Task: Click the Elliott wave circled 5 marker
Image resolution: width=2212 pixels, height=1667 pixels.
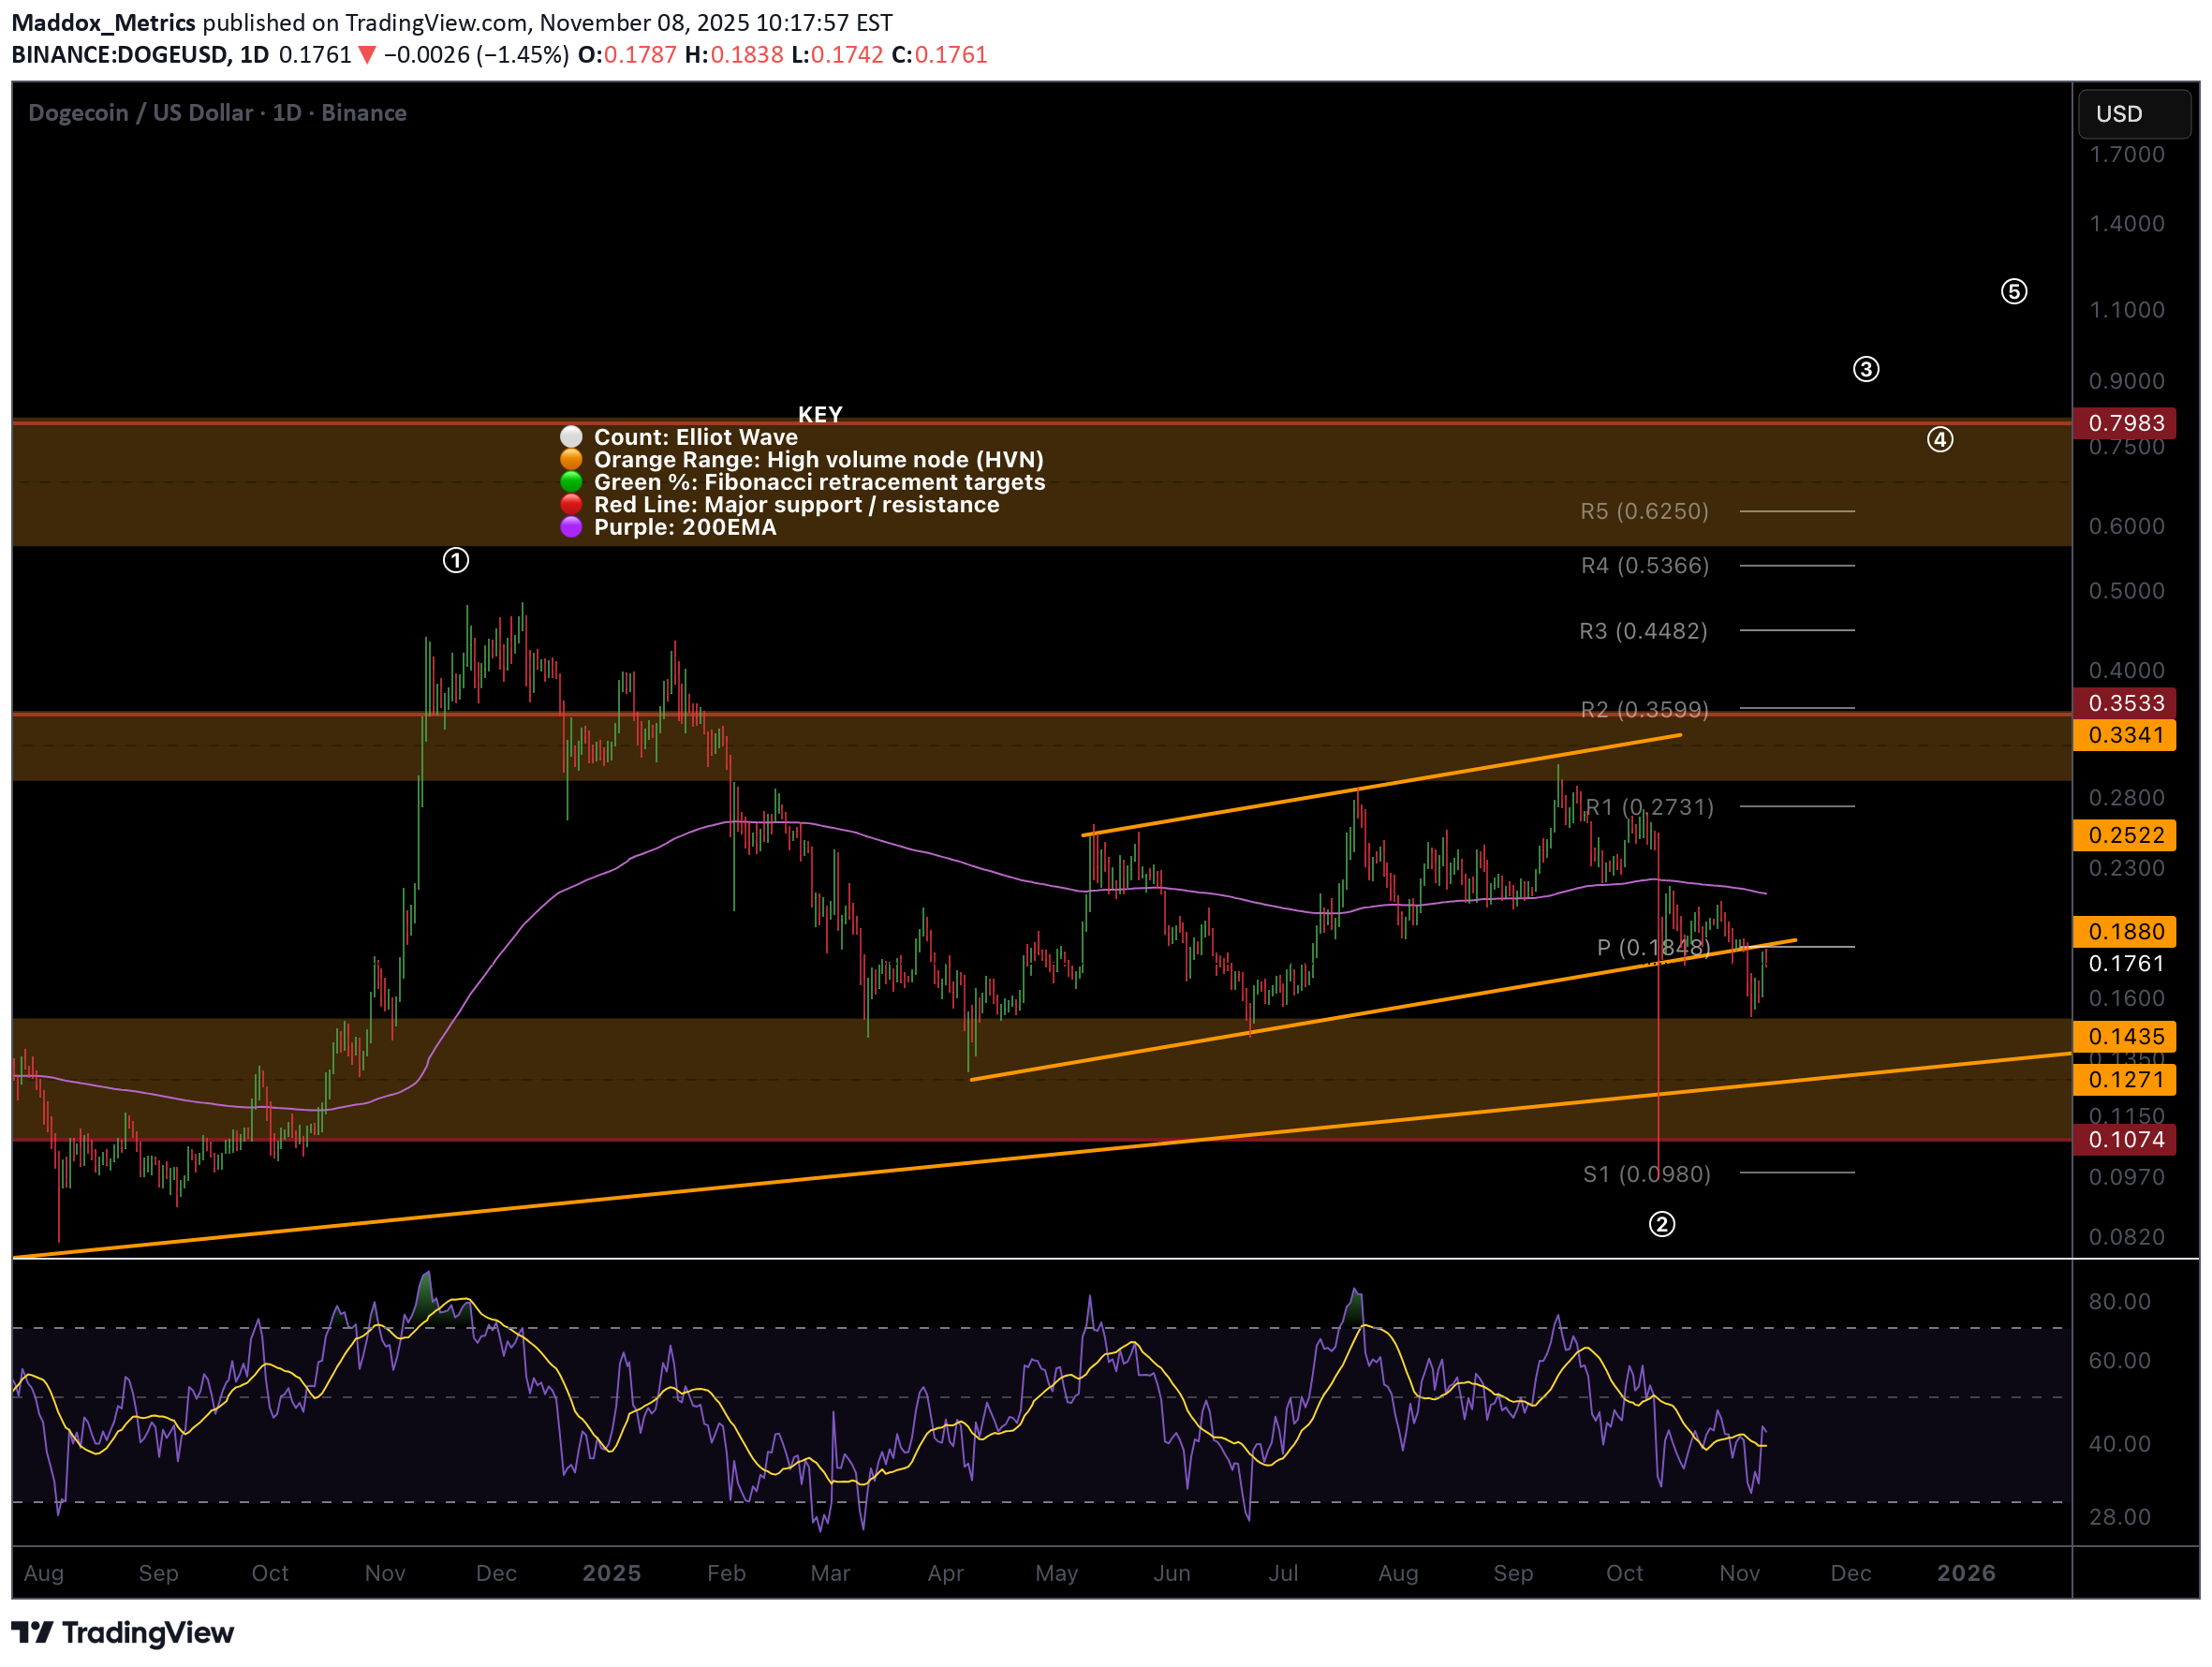Action: tap(2014, 292)
